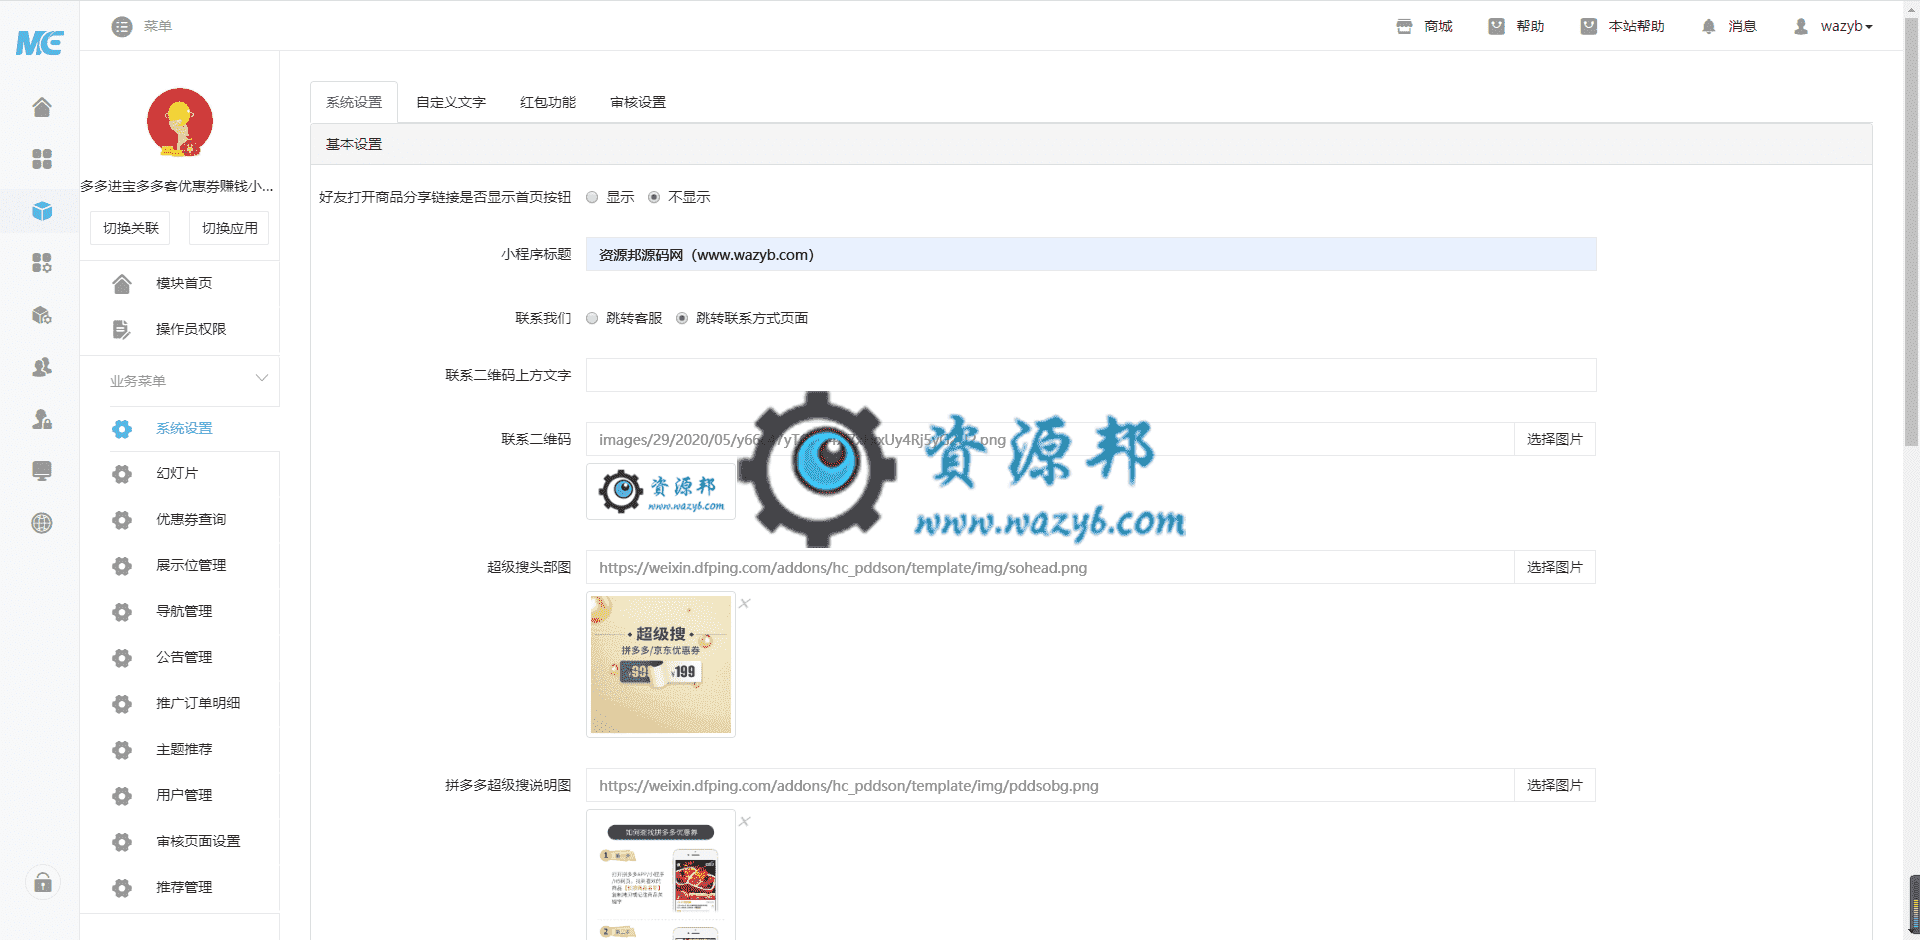
Task: Click the lock icon at bottom of rail
Action: pos(43,882)
